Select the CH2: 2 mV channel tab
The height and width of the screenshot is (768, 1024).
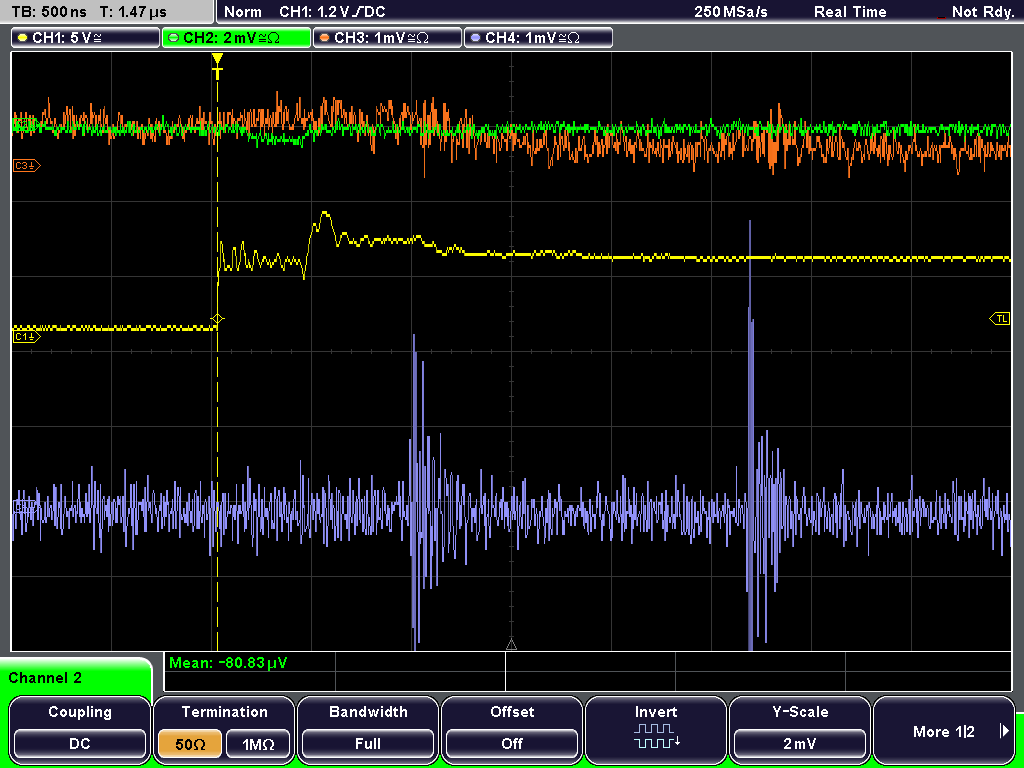(236, 38)
